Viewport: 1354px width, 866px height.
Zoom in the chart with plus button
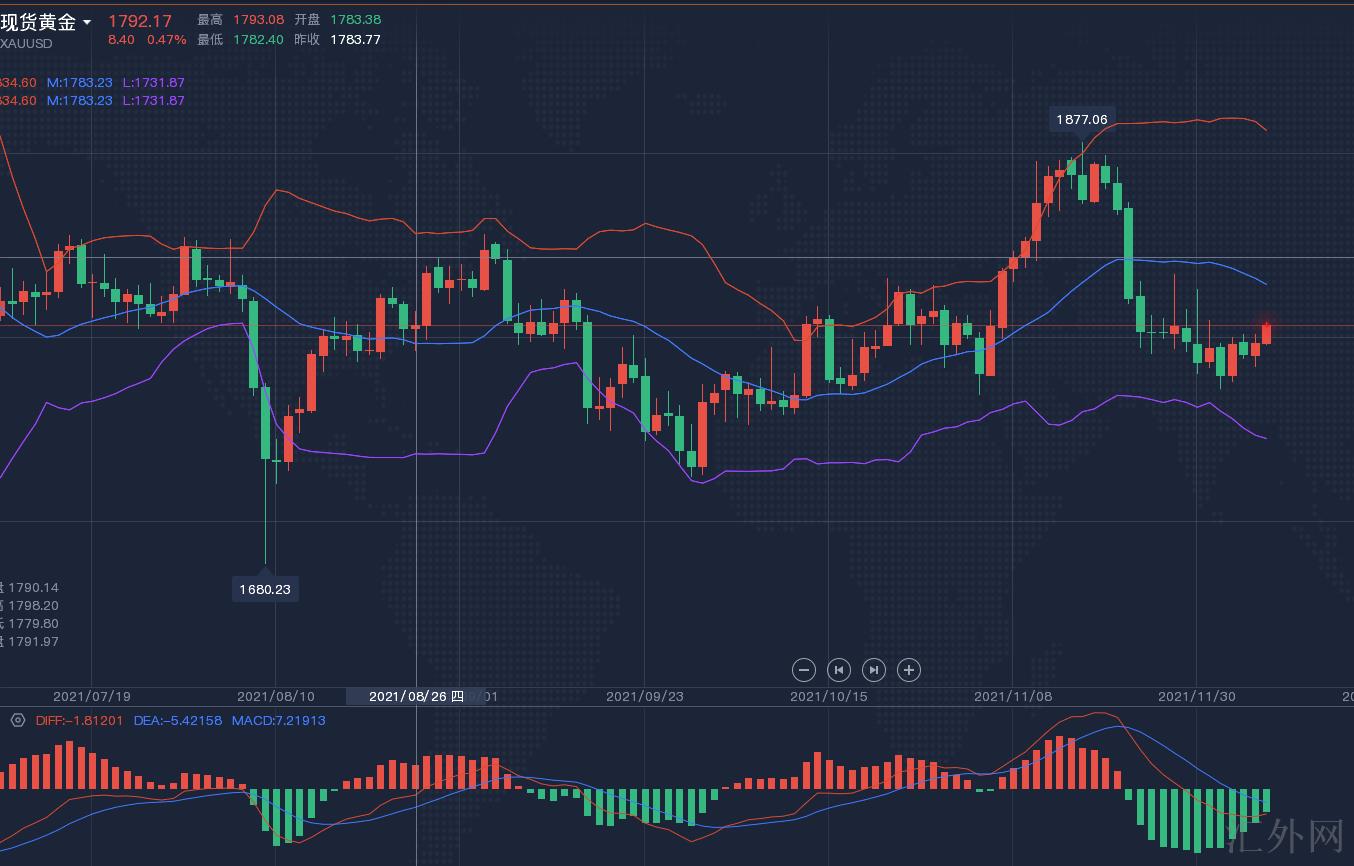pos(908,670)
